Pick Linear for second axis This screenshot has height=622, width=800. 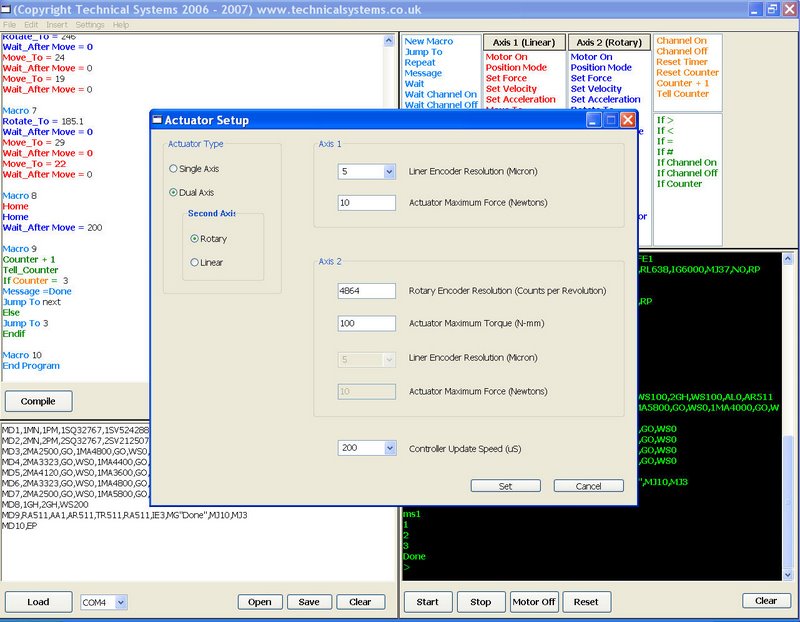pos(194,262)
